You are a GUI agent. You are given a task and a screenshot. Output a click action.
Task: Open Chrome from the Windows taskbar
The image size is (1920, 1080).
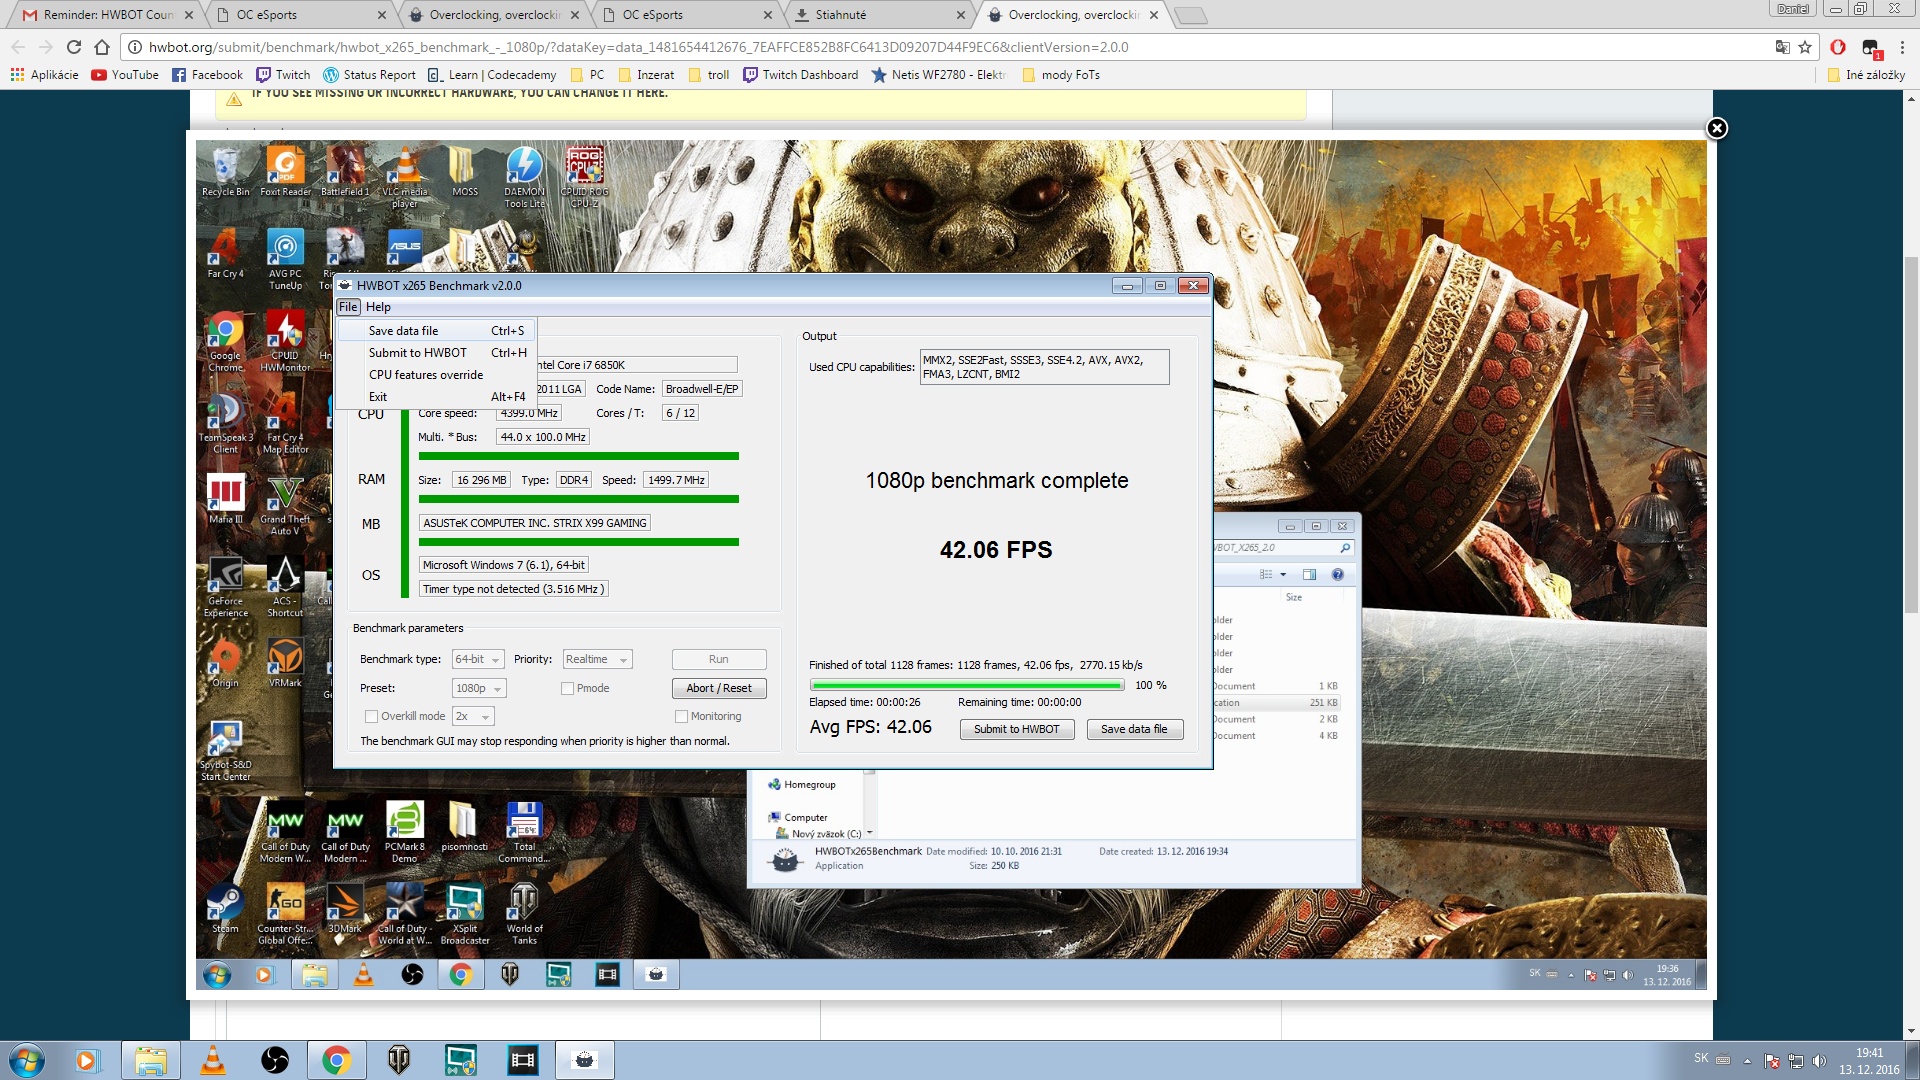[336, 1061]
